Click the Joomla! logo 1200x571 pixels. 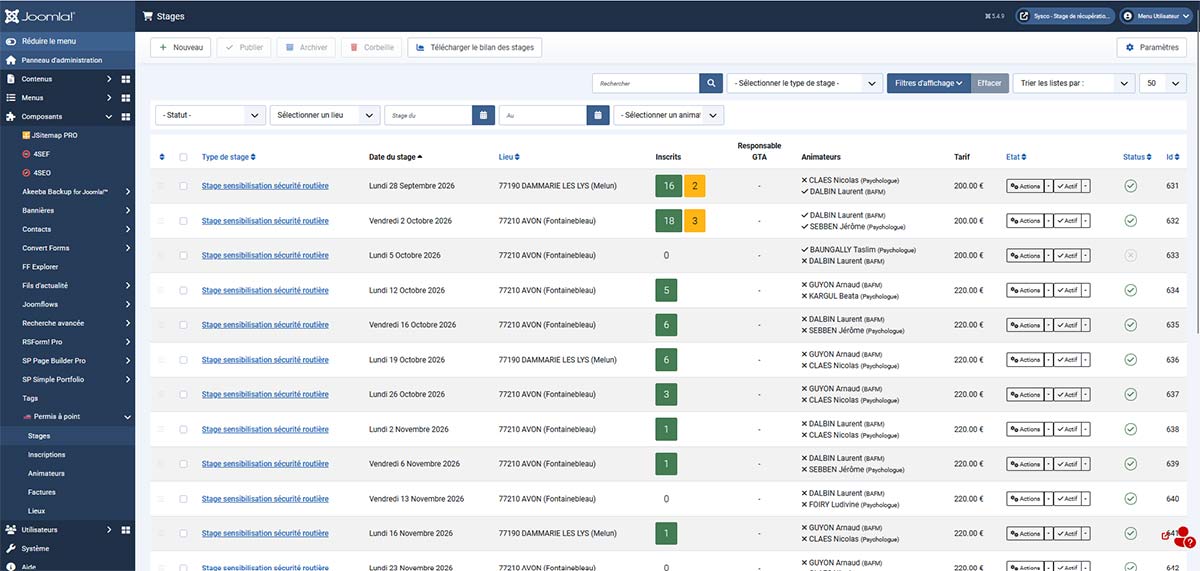pyautogui.click(x=39, y=17)
